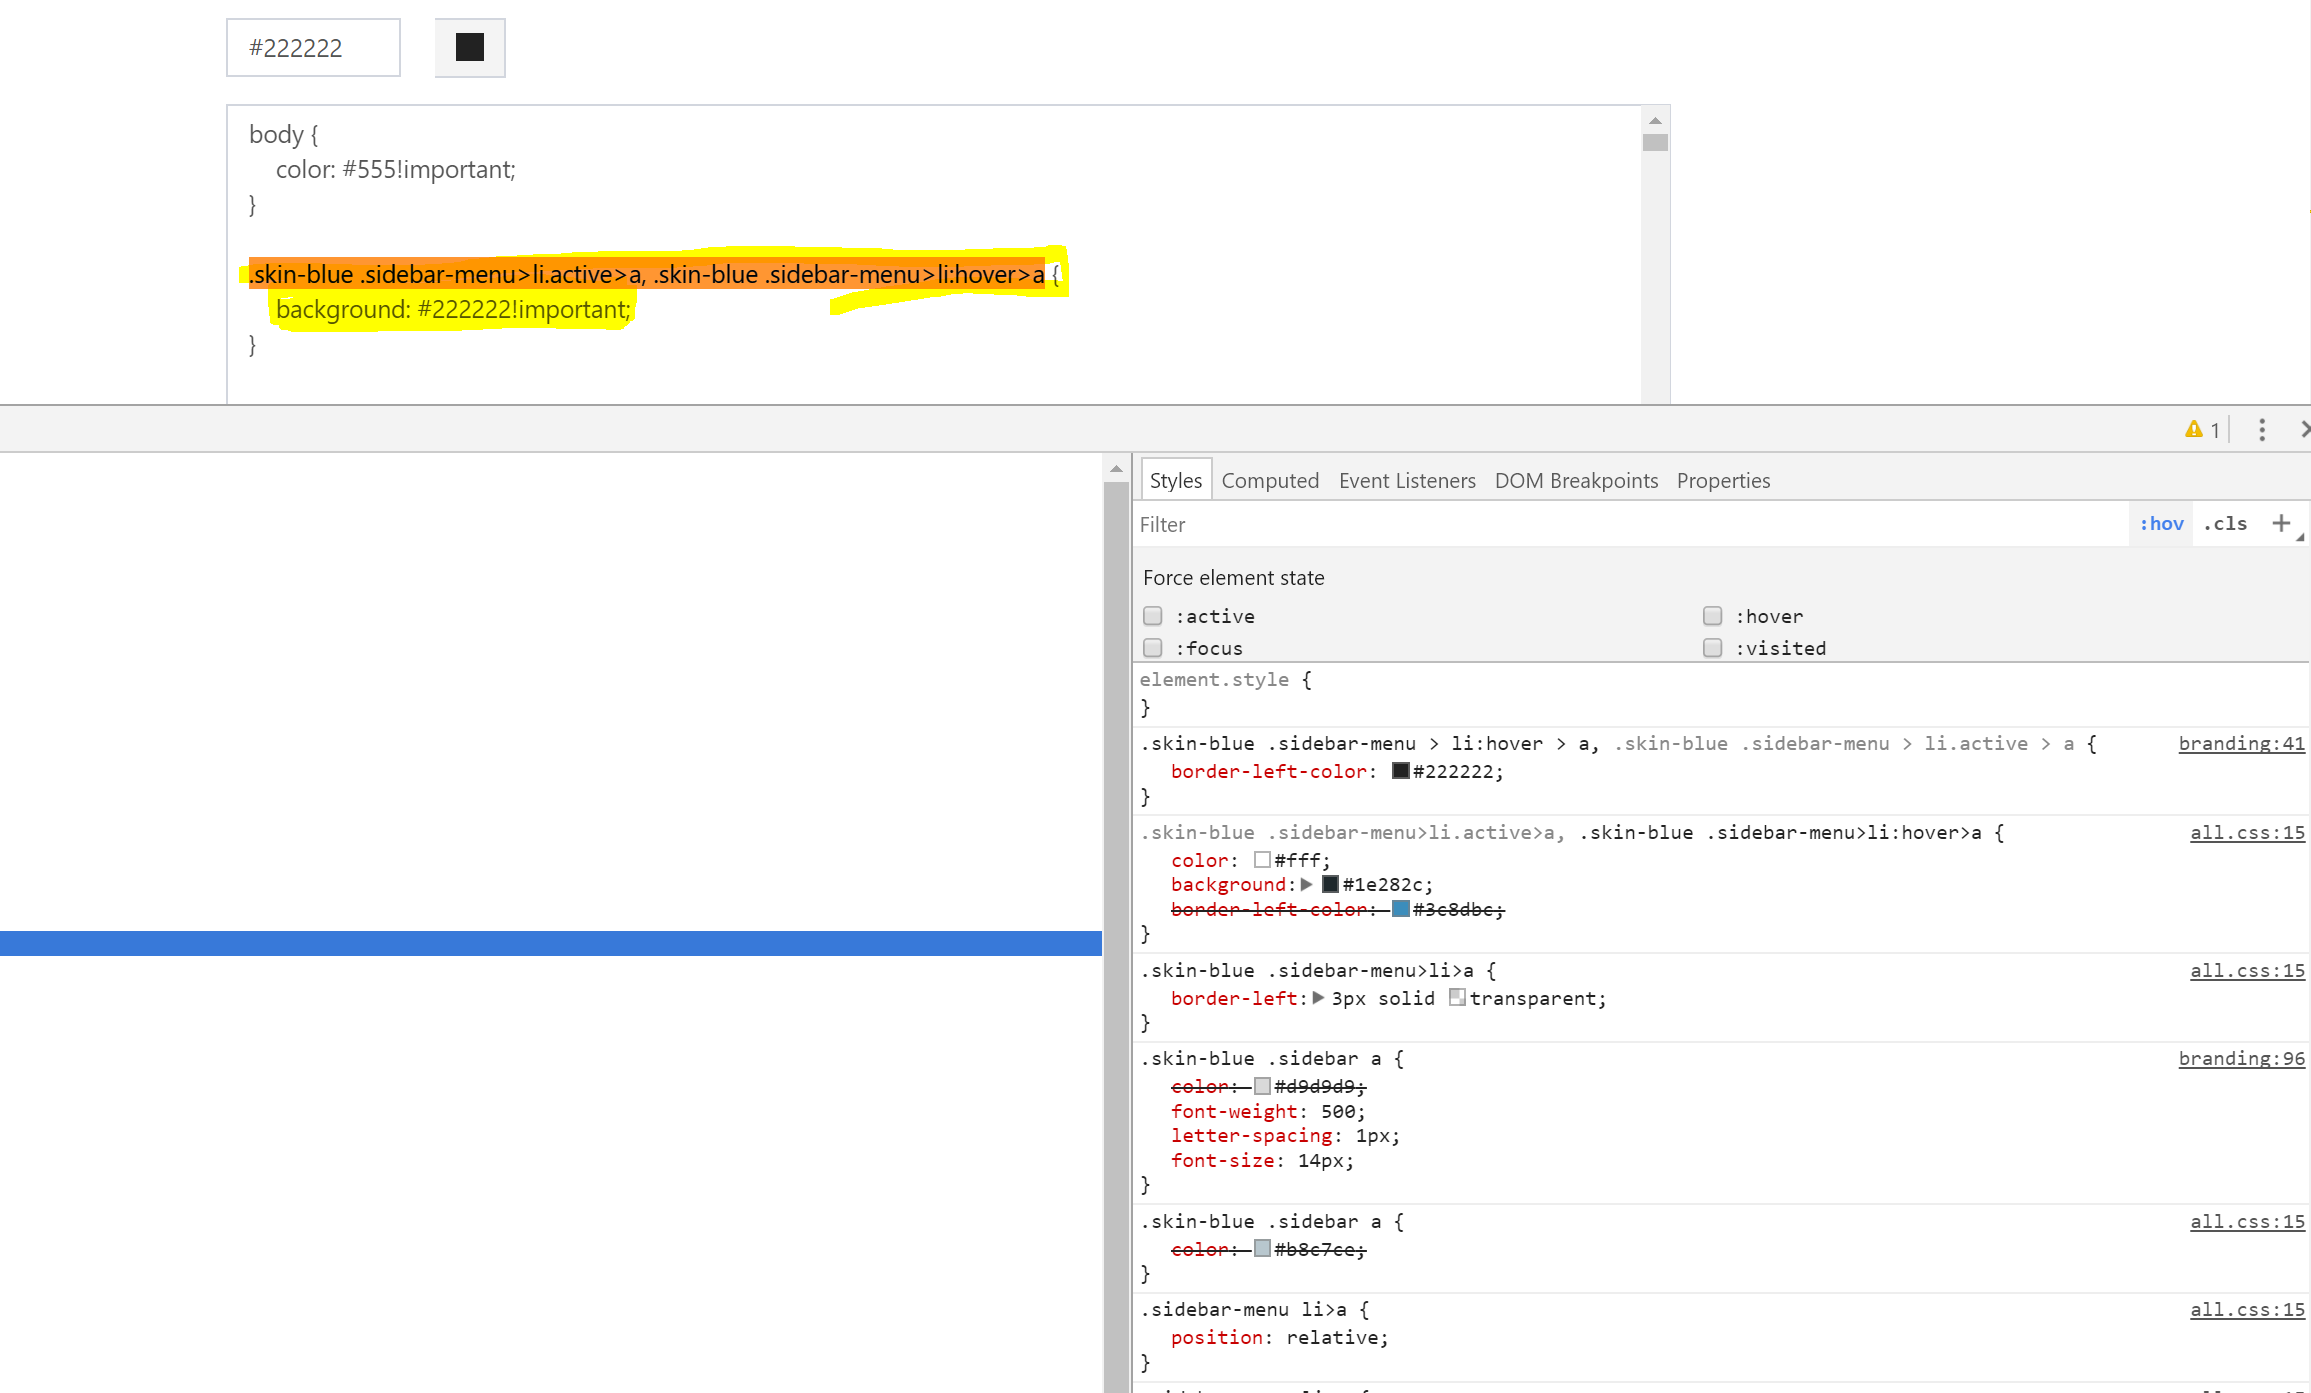2311x1393 pixels.
Task: Switch to the Event Listeners tab
Action: pyautogui.click(x=1407, y=480)
